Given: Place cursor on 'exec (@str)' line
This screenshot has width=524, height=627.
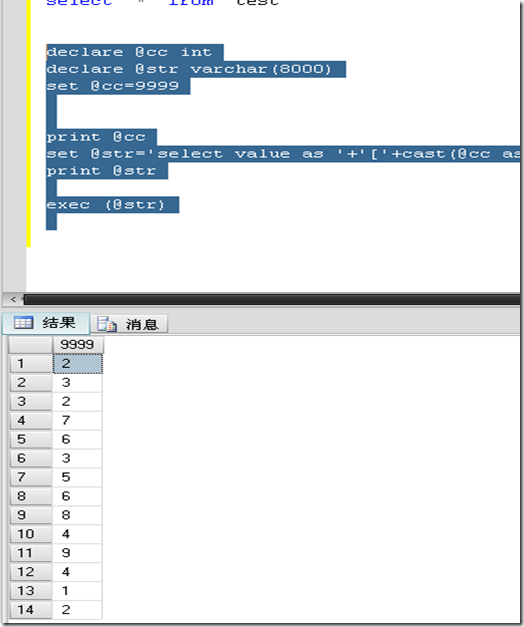Looking at the screenshot, I should click(x=106, y=205).
